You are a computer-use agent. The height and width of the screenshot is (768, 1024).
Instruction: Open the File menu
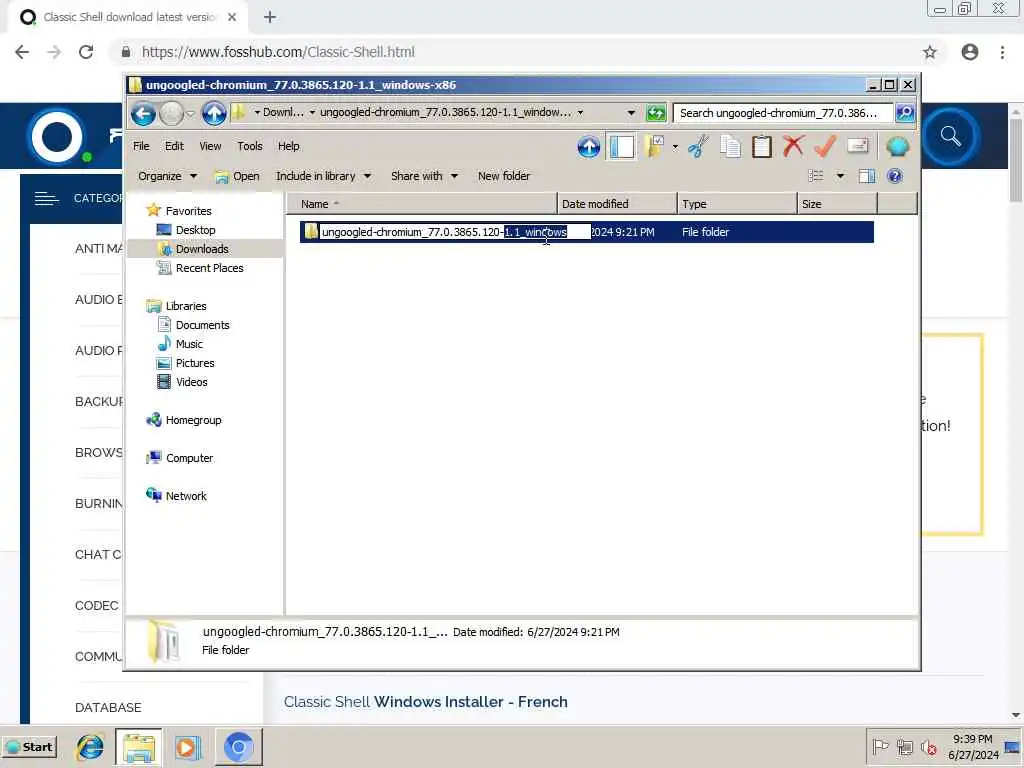(x=141, y=146)
